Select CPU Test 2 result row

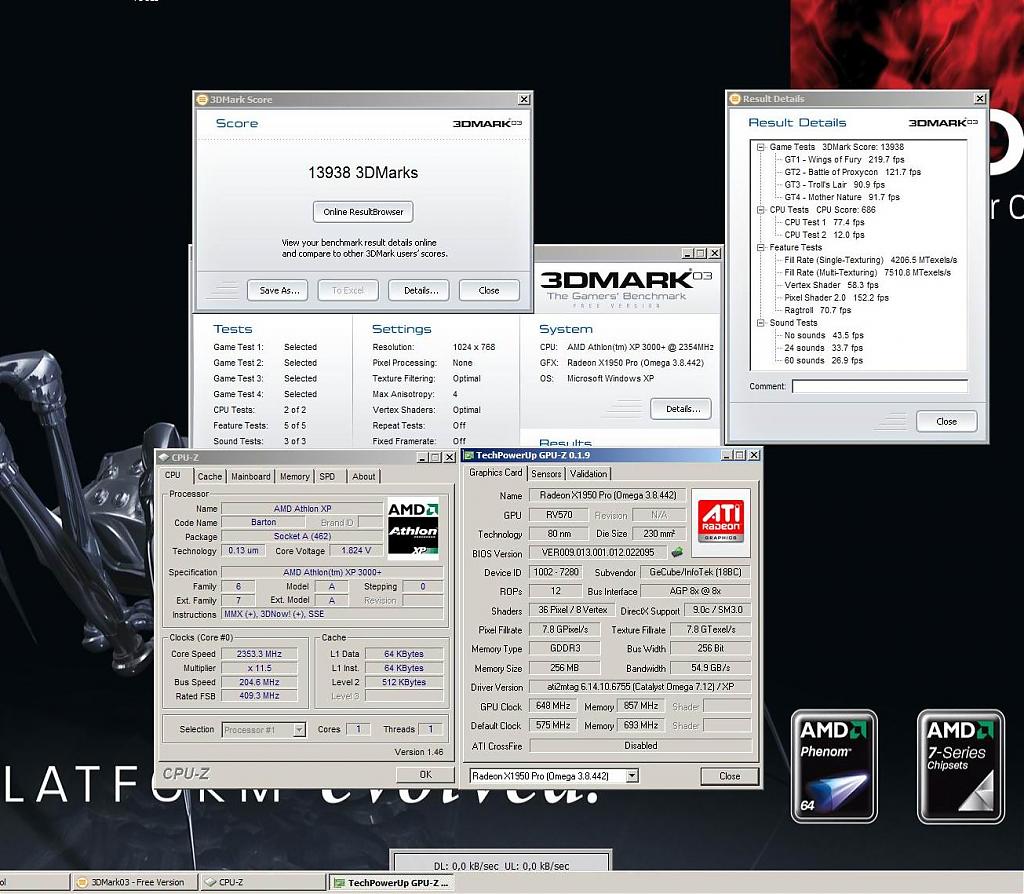tap(824, 234)
